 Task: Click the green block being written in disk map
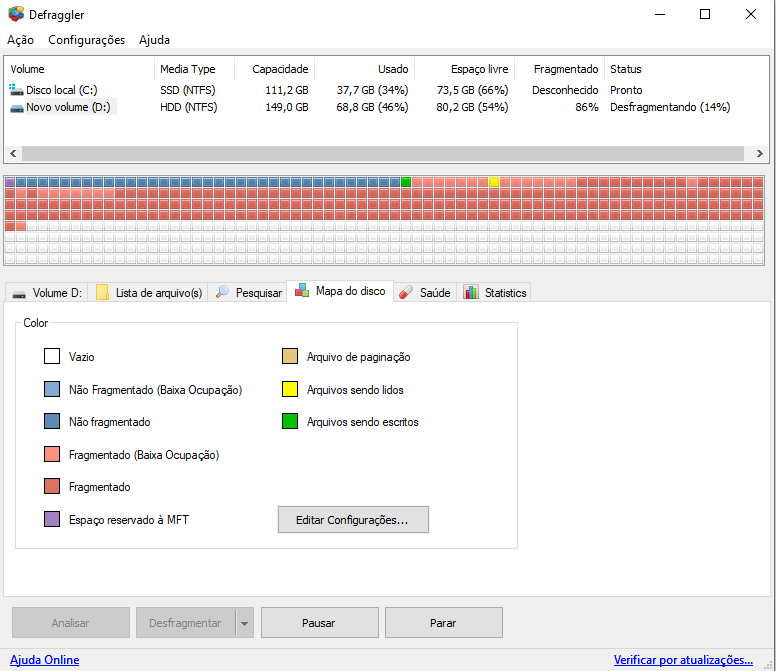[406, 182]
